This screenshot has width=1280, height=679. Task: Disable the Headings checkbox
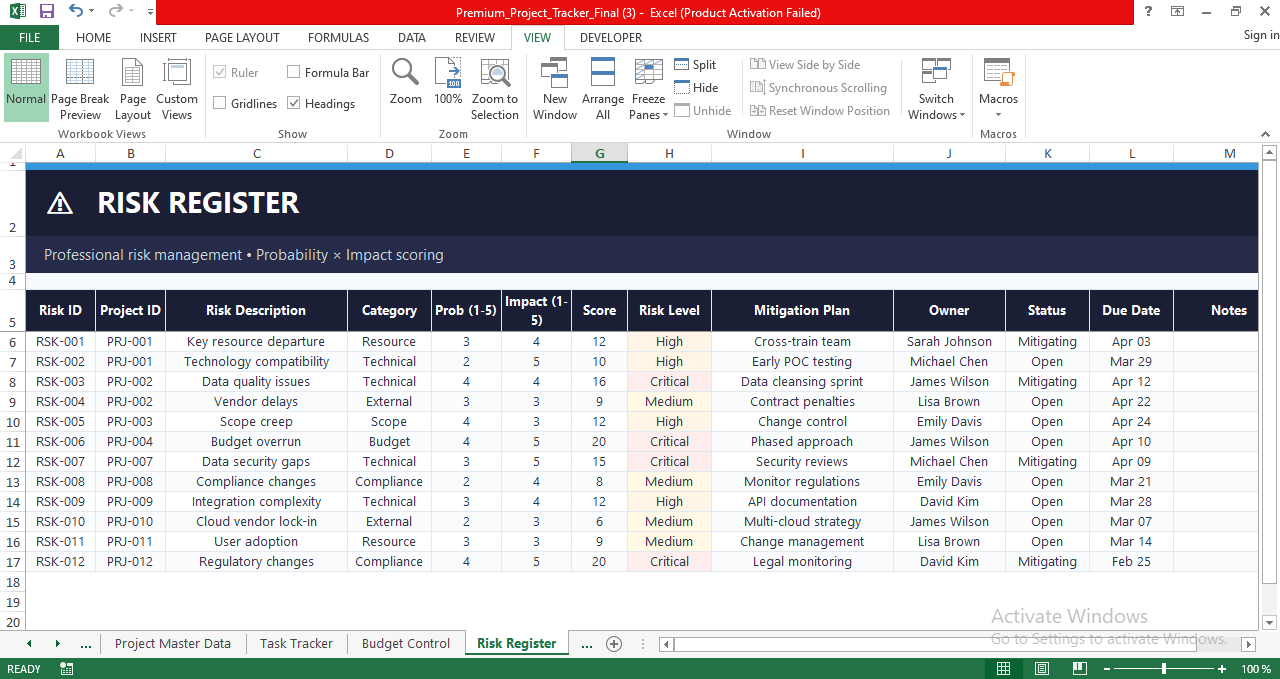pos(294,103)
